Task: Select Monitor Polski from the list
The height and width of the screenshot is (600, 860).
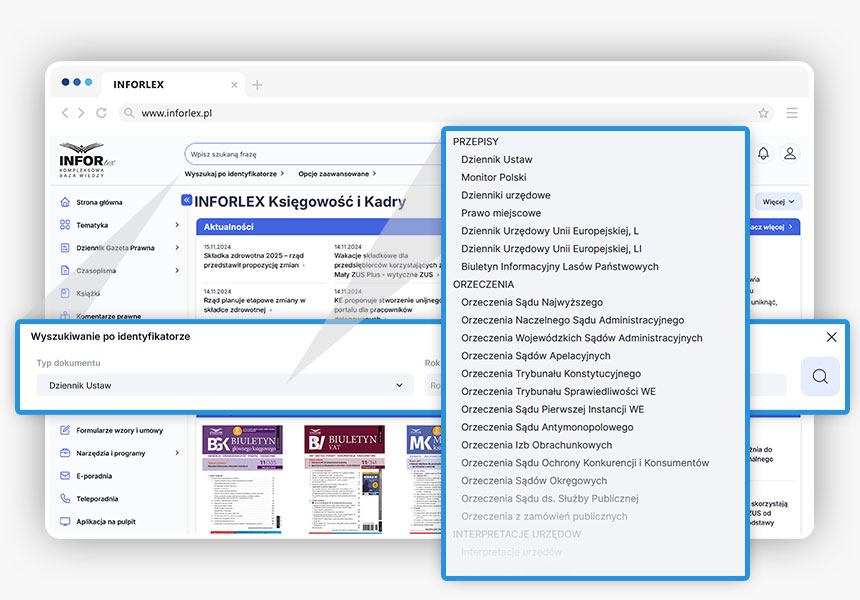Action: click(x=493, y=177)
